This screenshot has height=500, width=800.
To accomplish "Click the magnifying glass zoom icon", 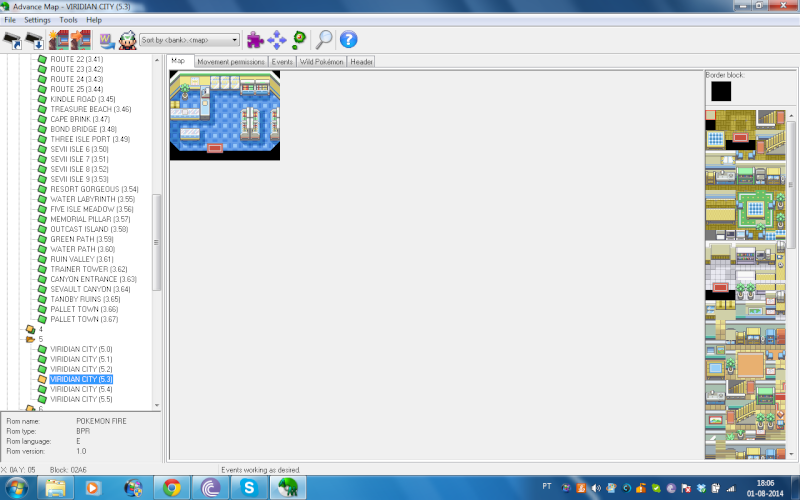I will coord(323,39).
